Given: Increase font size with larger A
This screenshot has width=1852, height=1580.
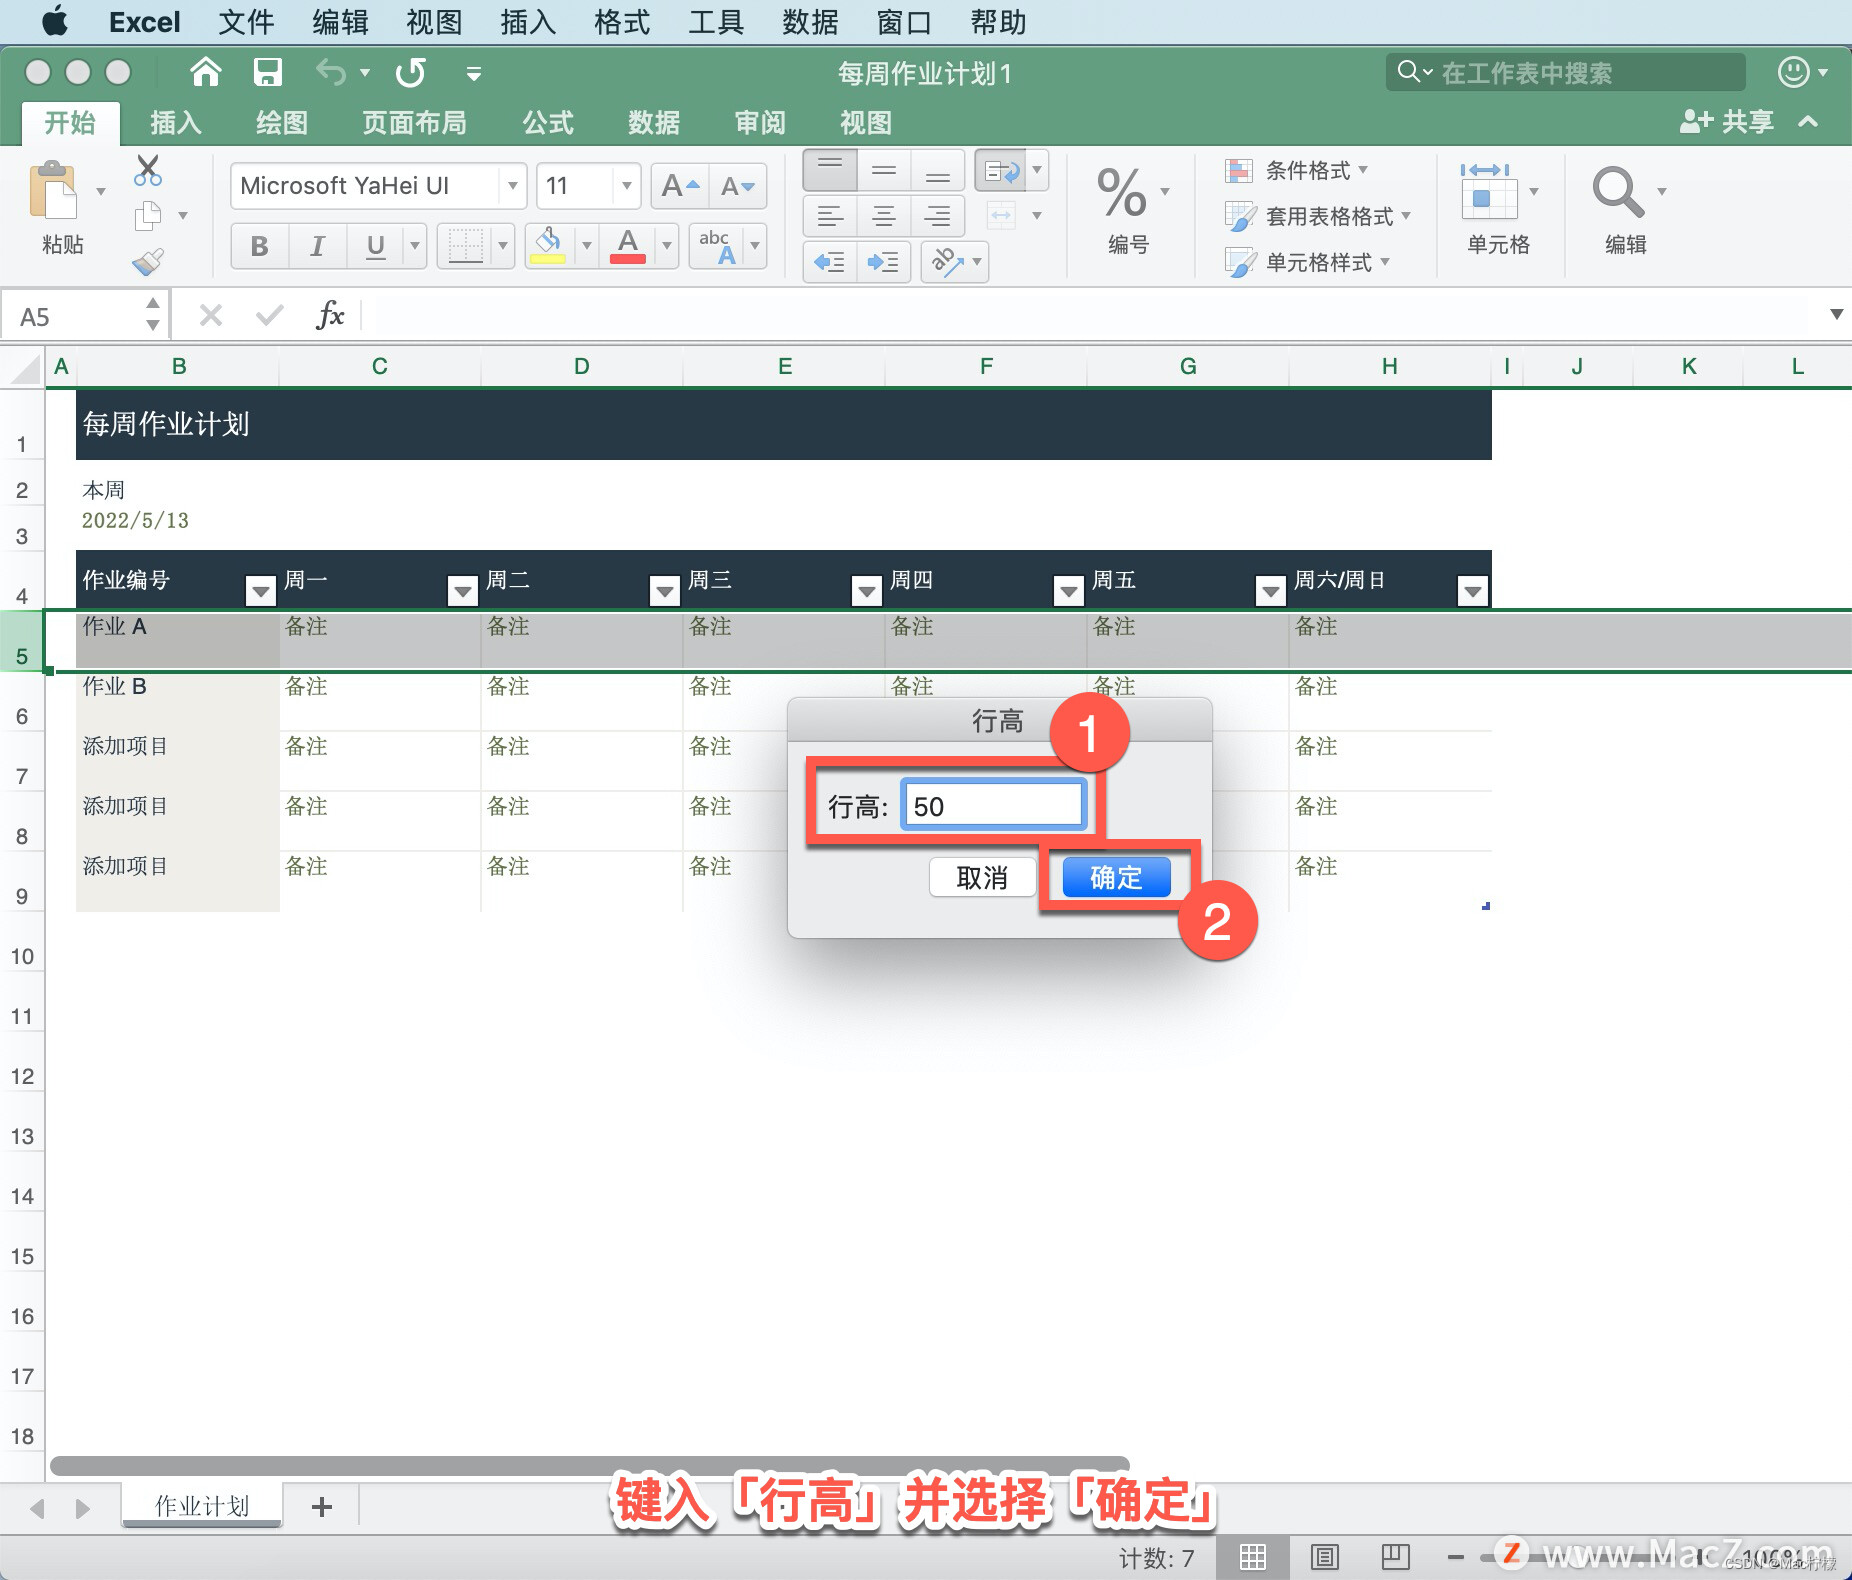Looking at the screenshot, I should click(x=680, y=186).
